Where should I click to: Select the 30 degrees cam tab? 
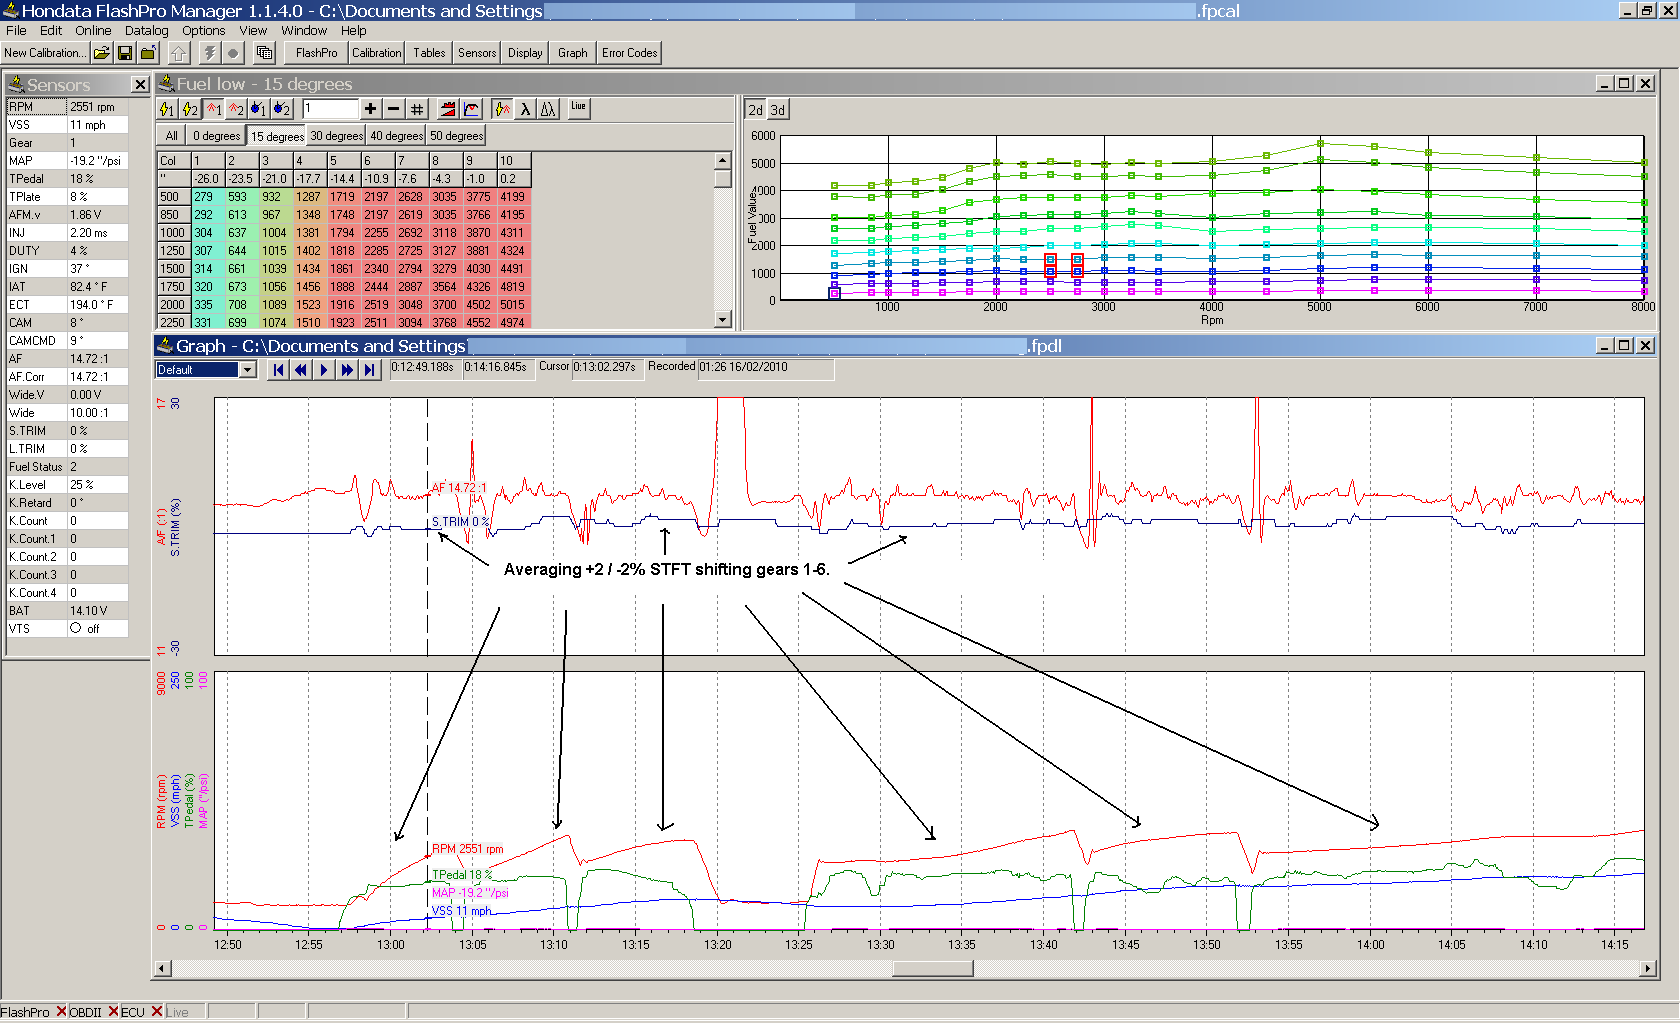click(x=337, y=136)
